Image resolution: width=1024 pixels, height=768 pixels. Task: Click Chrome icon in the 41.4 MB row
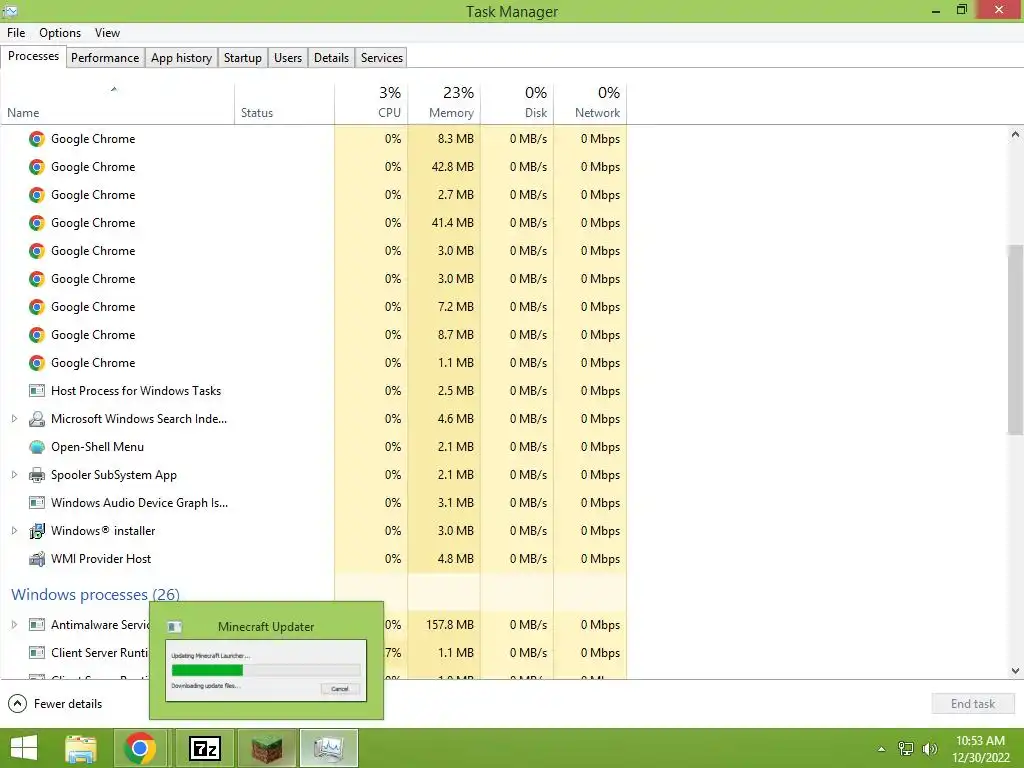click(x=37, y=223)
